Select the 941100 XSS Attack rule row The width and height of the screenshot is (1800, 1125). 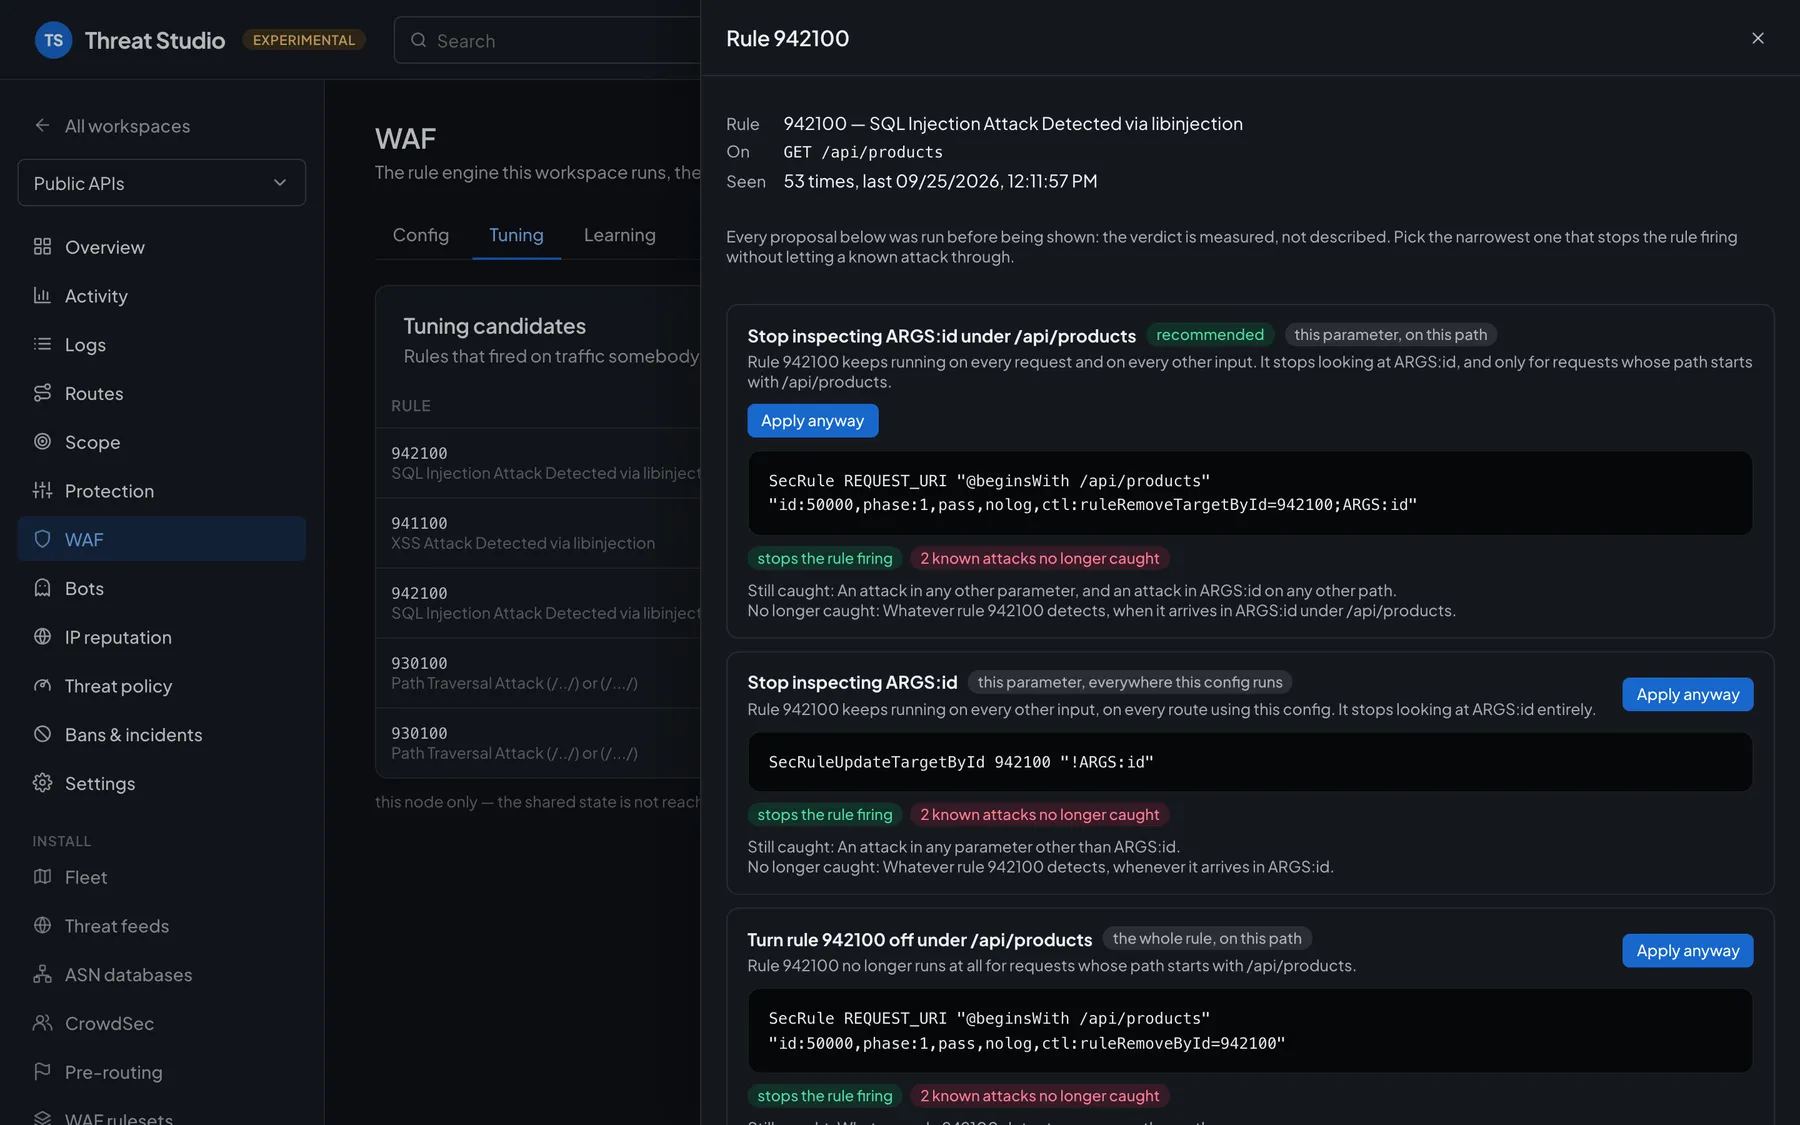coord(538,533)
